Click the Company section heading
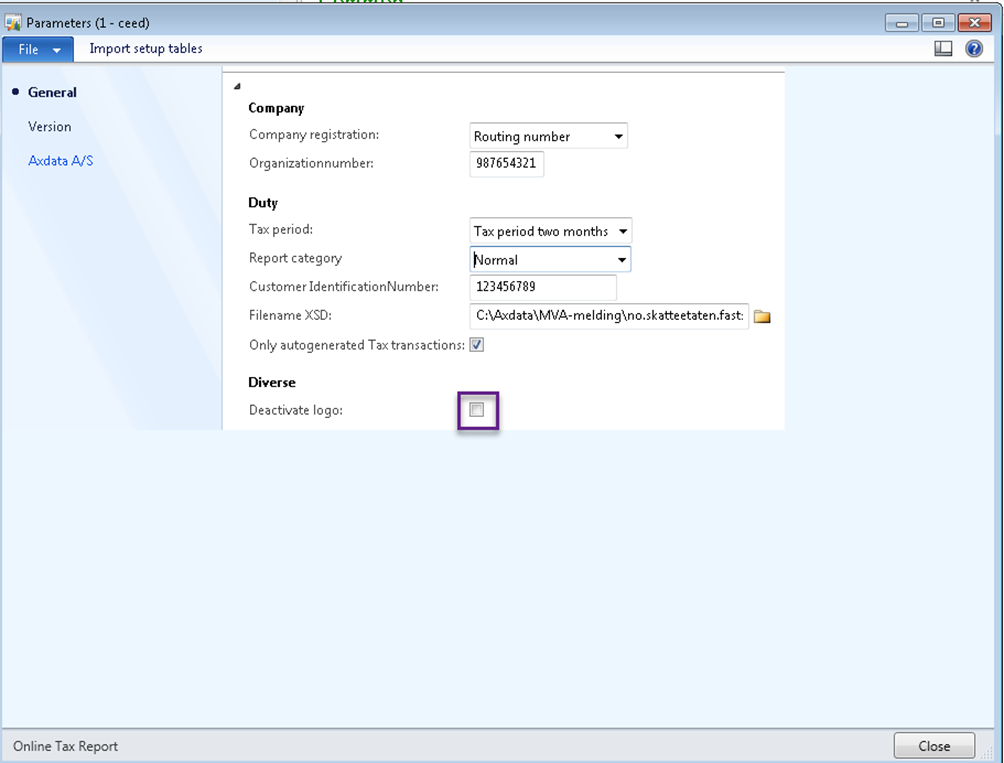The height and width of the screenshot is (763, 1004). (276, 108)
